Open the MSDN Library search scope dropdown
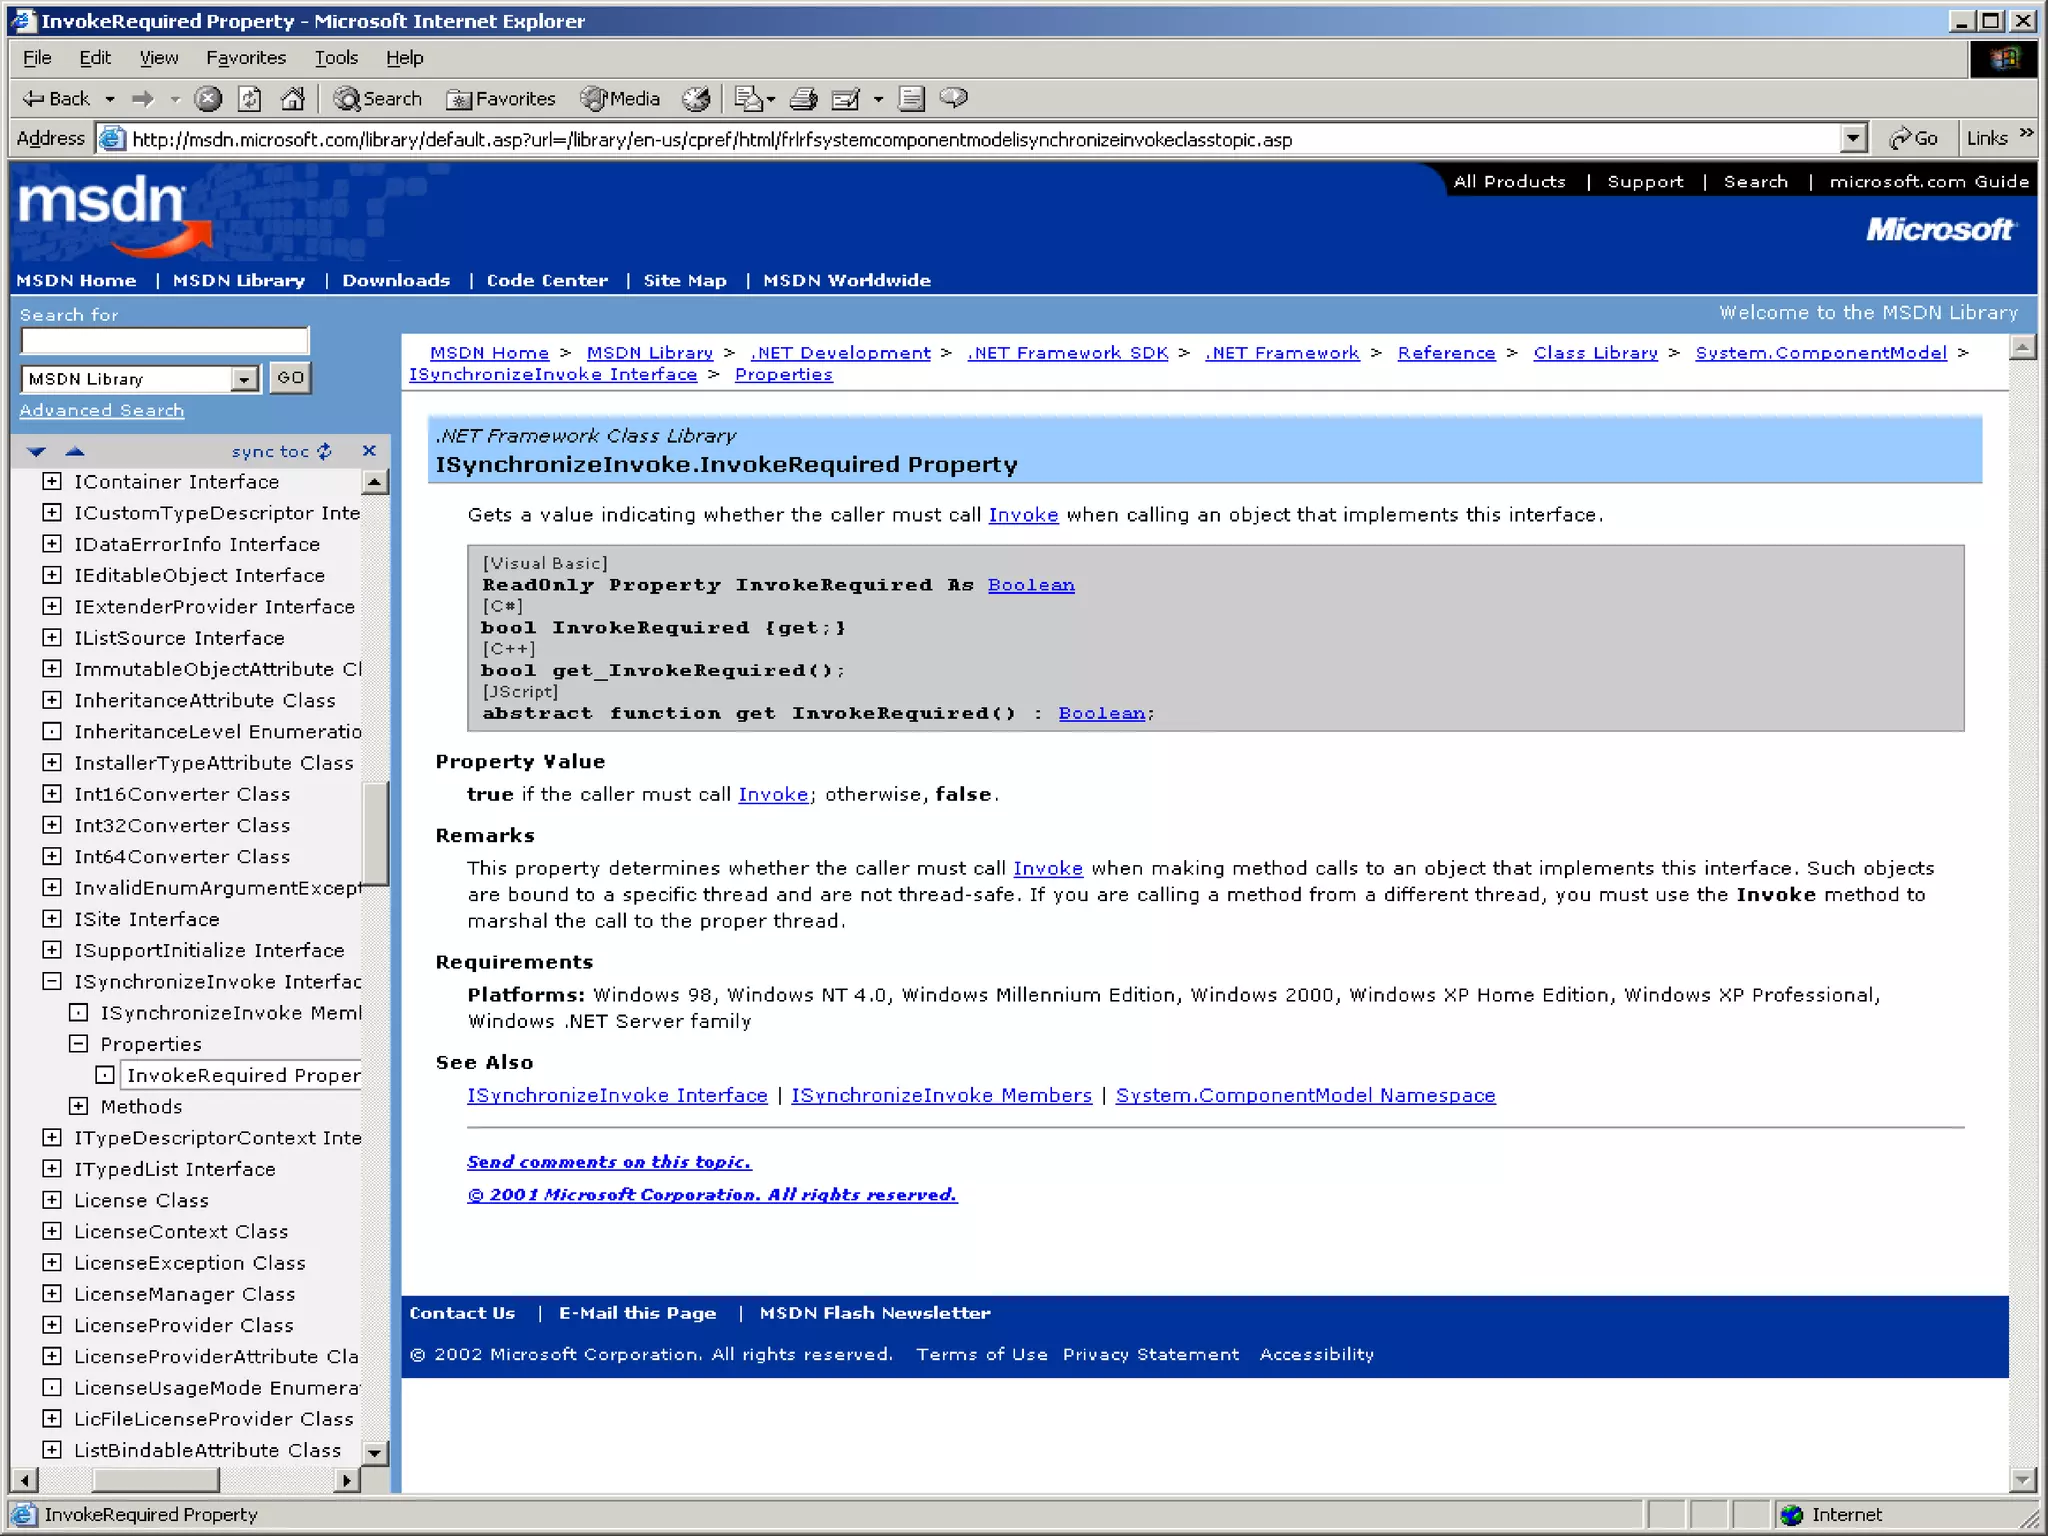Viewport: 2048px width, 1536px height. click(x=243, y=379)
